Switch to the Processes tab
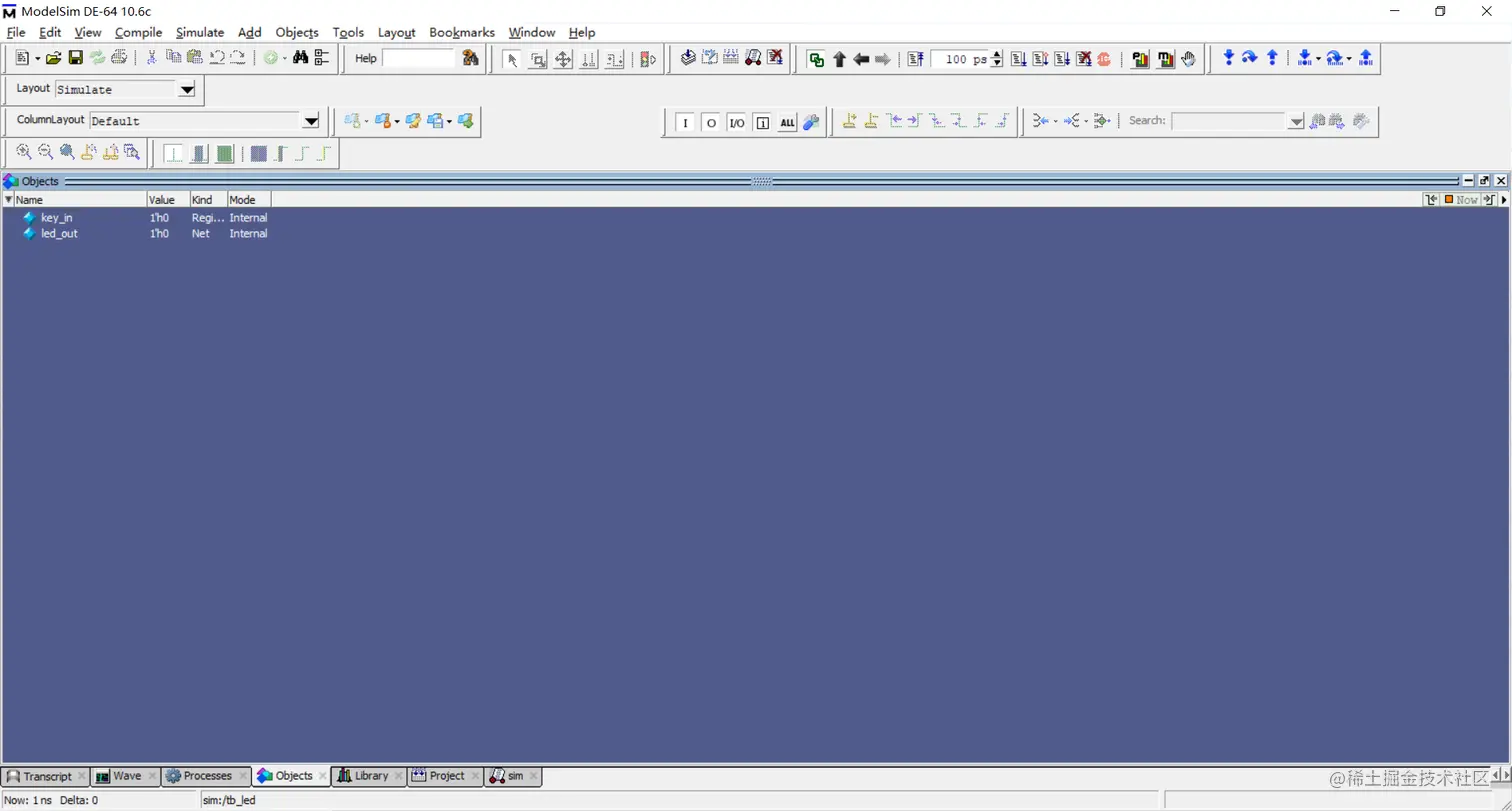The width and height of the screenshot is (1512, 811). [207, 776]
